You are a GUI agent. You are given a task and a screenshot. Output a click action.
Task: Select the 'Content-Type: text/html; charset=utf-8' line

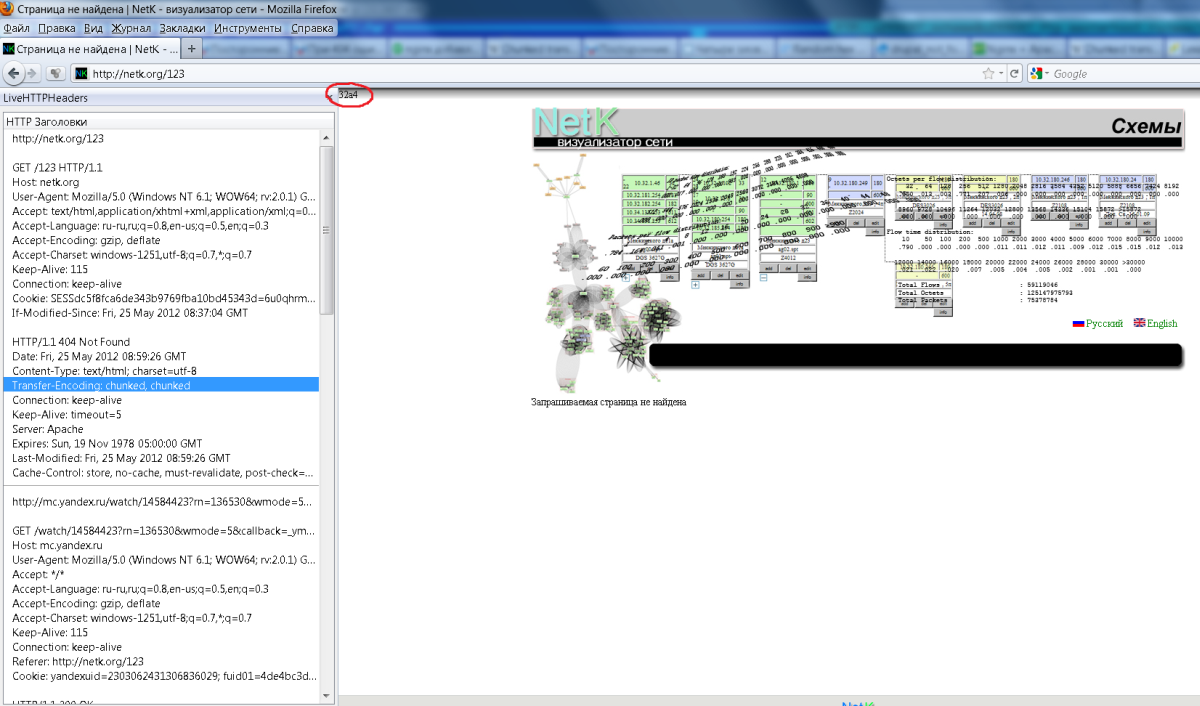(104, 371)
